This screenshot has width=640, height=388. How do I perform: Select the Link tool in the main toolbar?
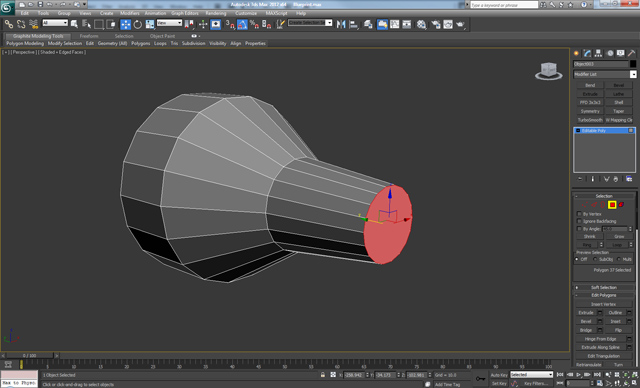pos(9,24)
